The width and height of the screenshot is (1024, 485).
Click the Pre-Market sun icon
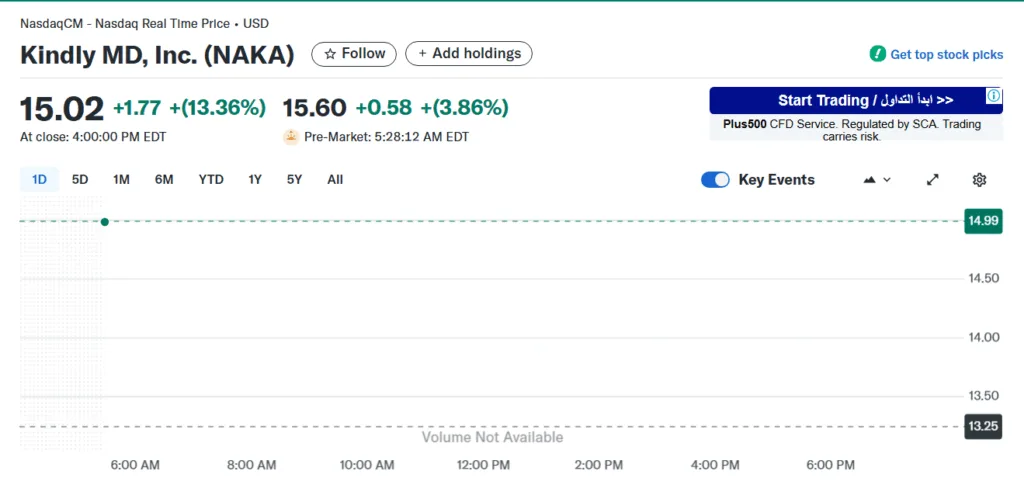tap(291, 137)
